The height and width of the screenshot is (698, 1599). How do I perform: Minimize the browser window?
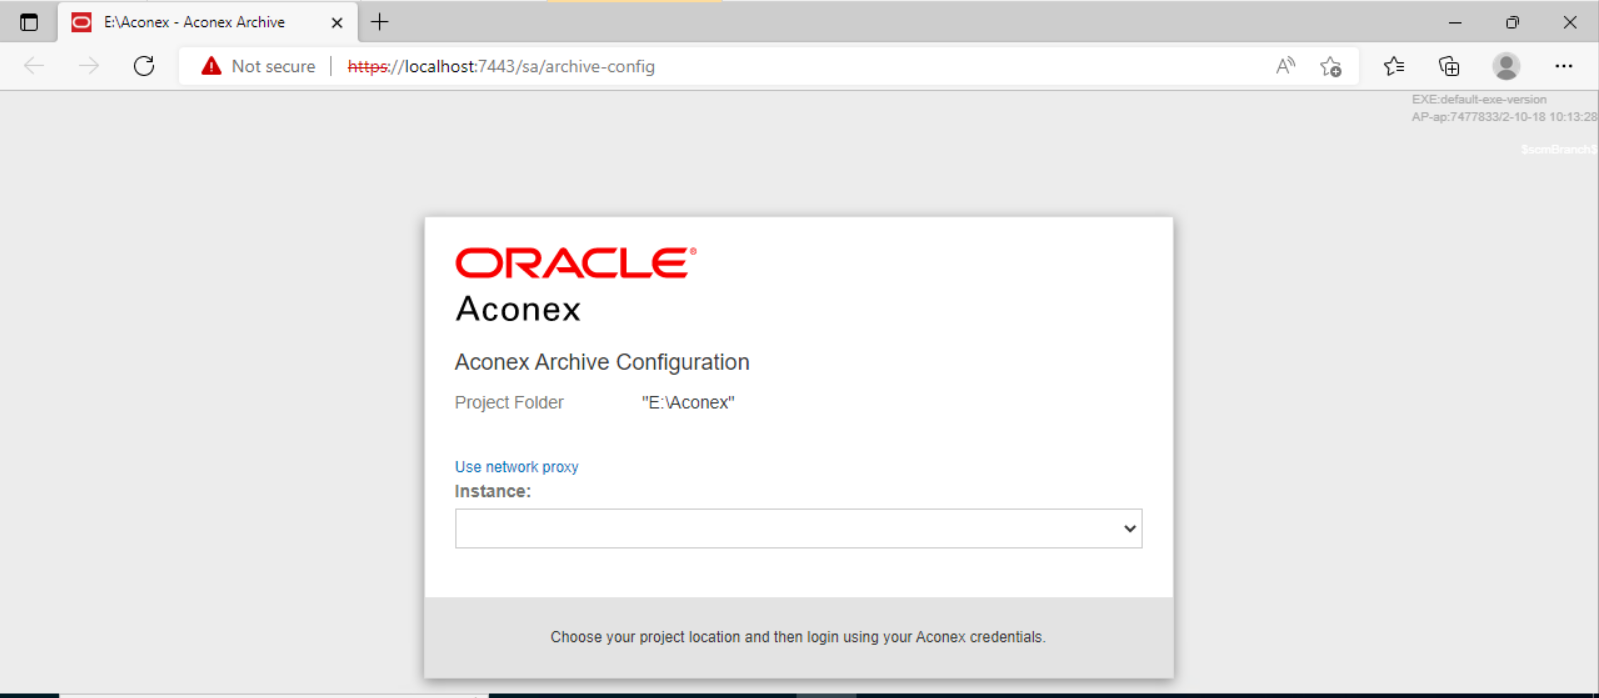(x=1455, y=22)
